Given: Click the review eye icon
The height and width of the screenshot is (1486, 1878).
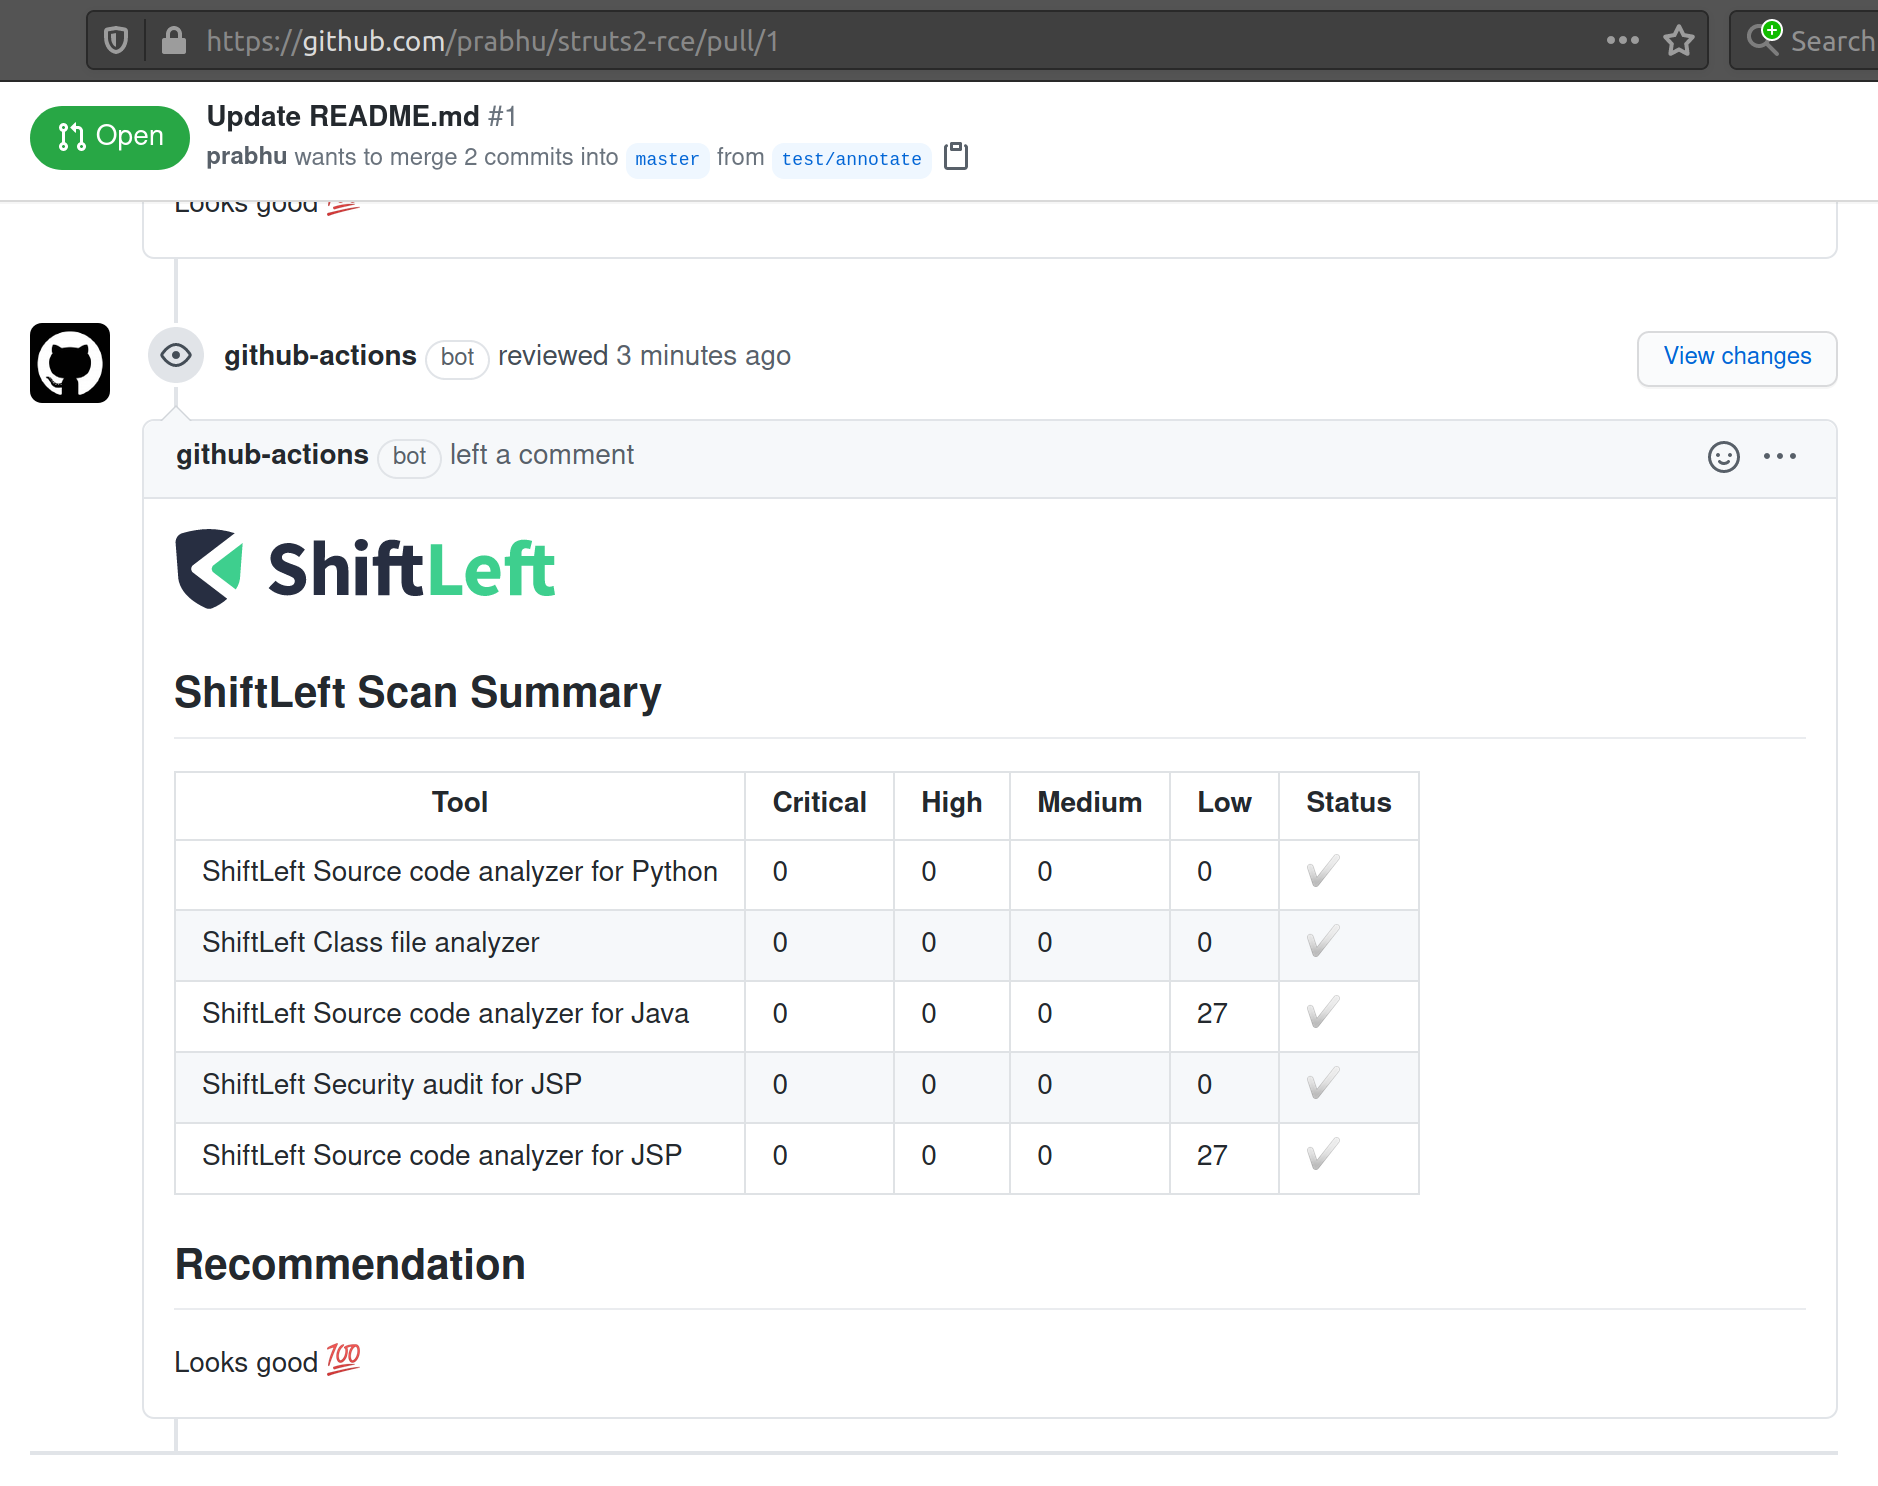Looking at the screenshot, I should tap(176, 355).
